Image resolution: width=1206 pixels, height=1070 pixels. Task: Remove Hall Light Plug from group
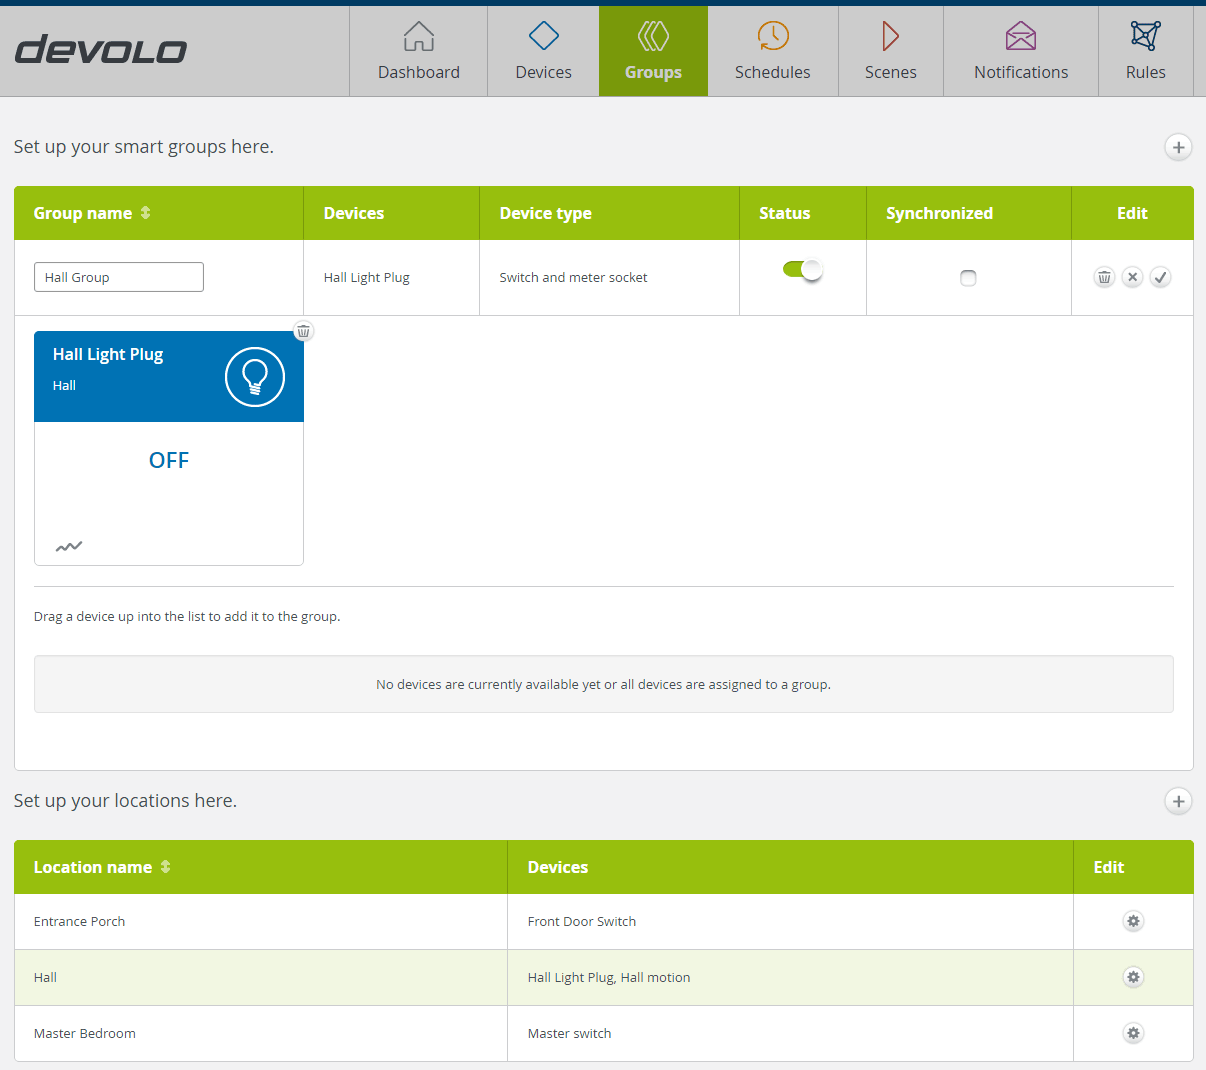click(x=303, y=331)
